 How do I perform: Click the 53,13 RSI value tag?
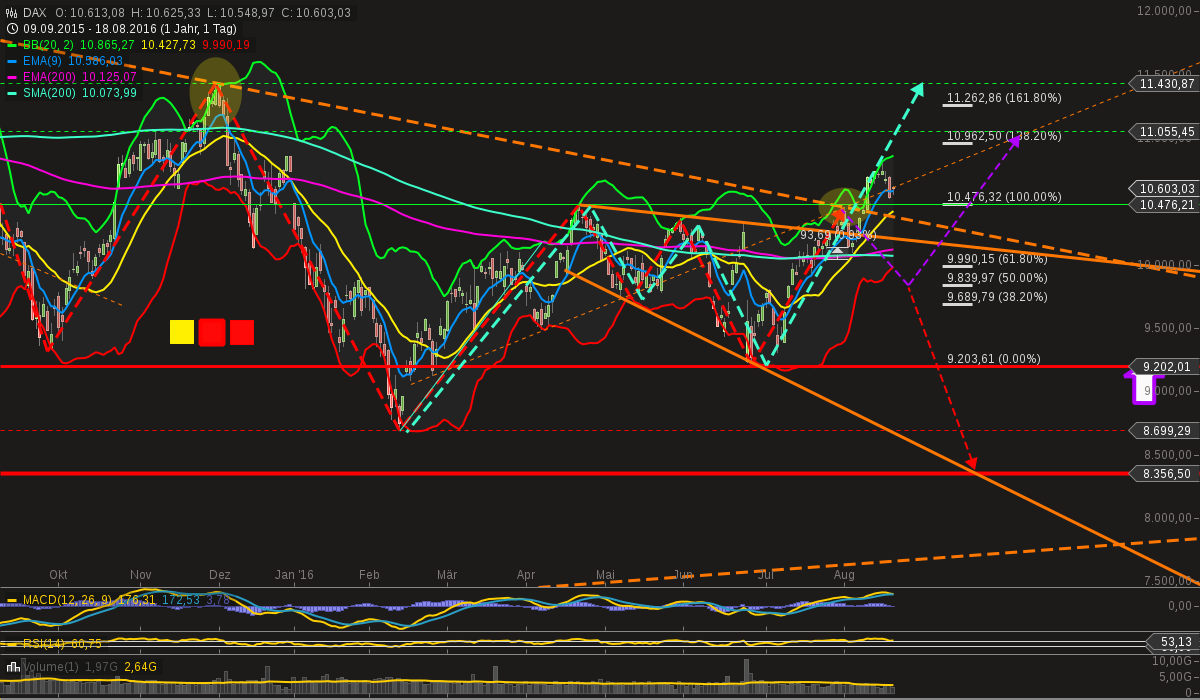(x=1172, y=641)
